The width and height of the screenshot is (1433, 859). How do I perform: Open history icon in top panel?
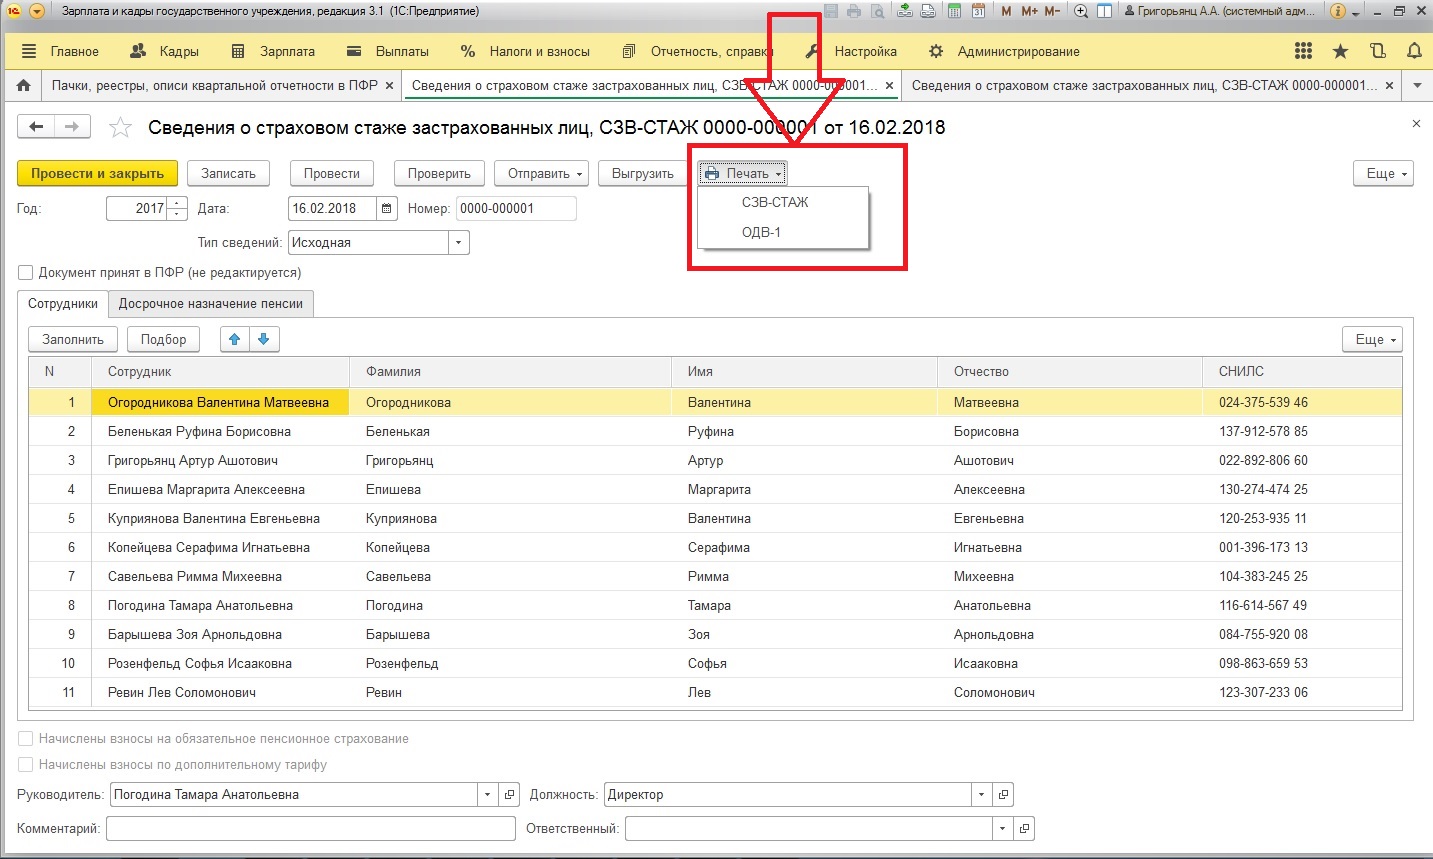click(x=1377, y=51)
